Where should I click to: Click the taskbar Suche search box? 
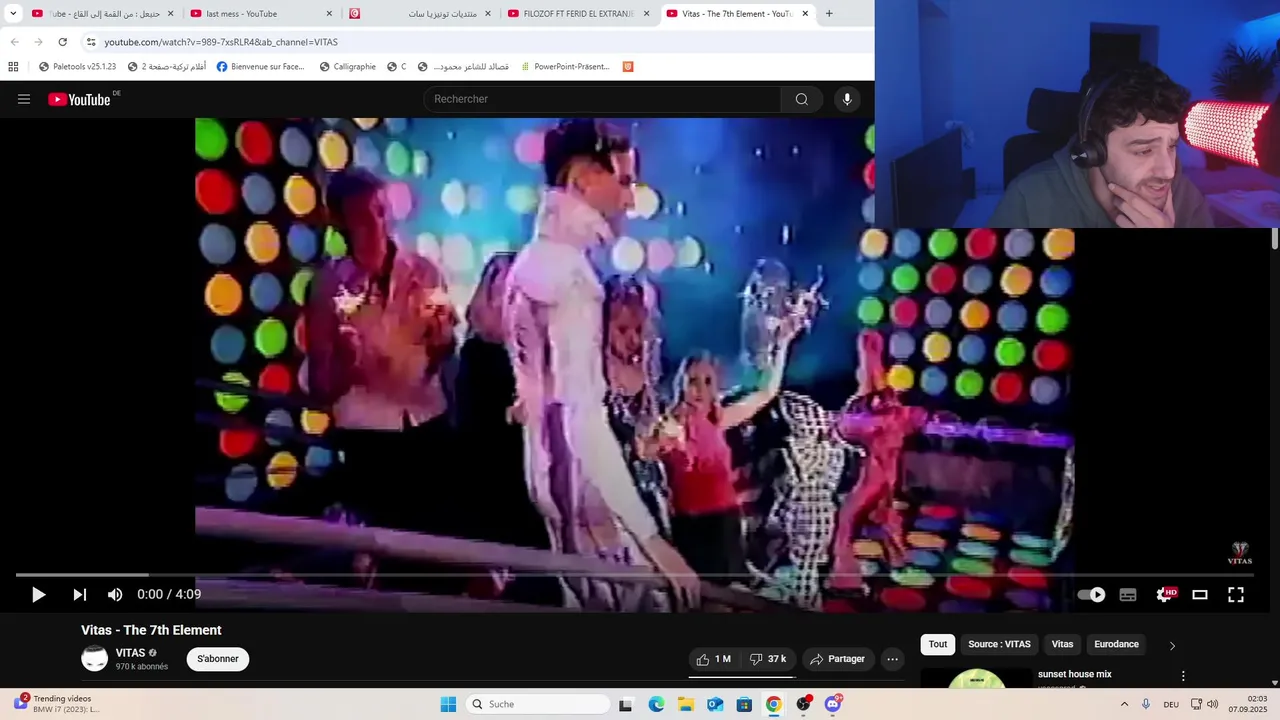point(539,704)
